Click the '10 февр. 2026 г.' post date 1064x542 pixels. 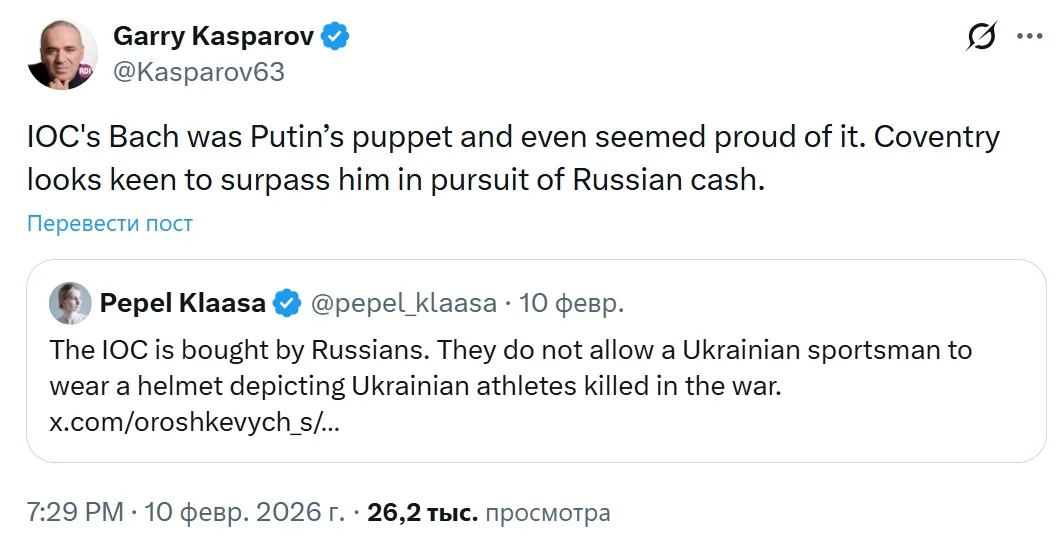tap(243, 514)
